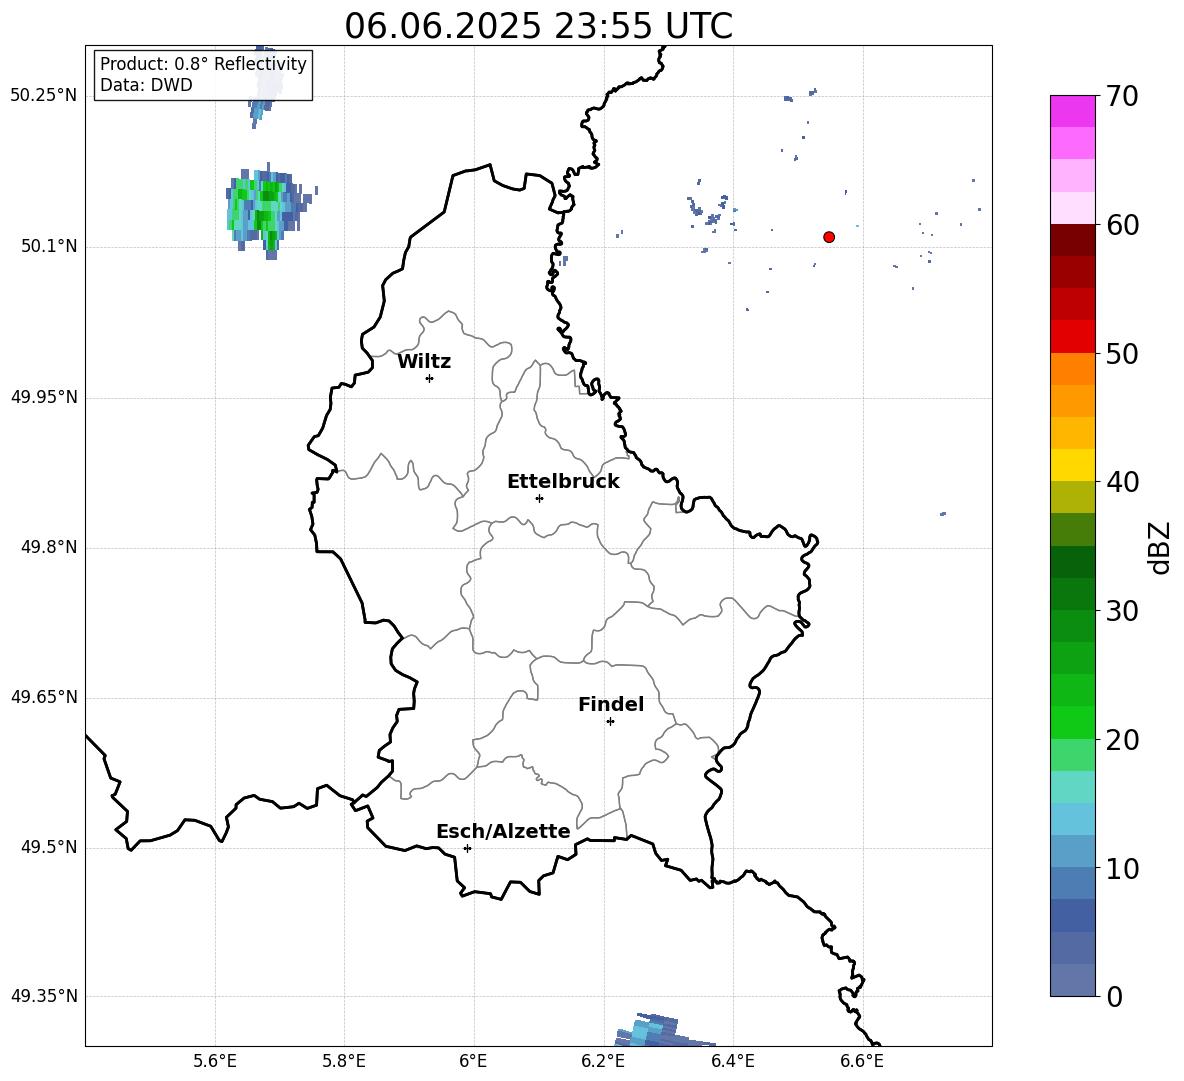Viewport: 1184px width, 1081px height.
Task: Click the dark maroon colorbar segment below 60
Action: (x=1072, y=240)
